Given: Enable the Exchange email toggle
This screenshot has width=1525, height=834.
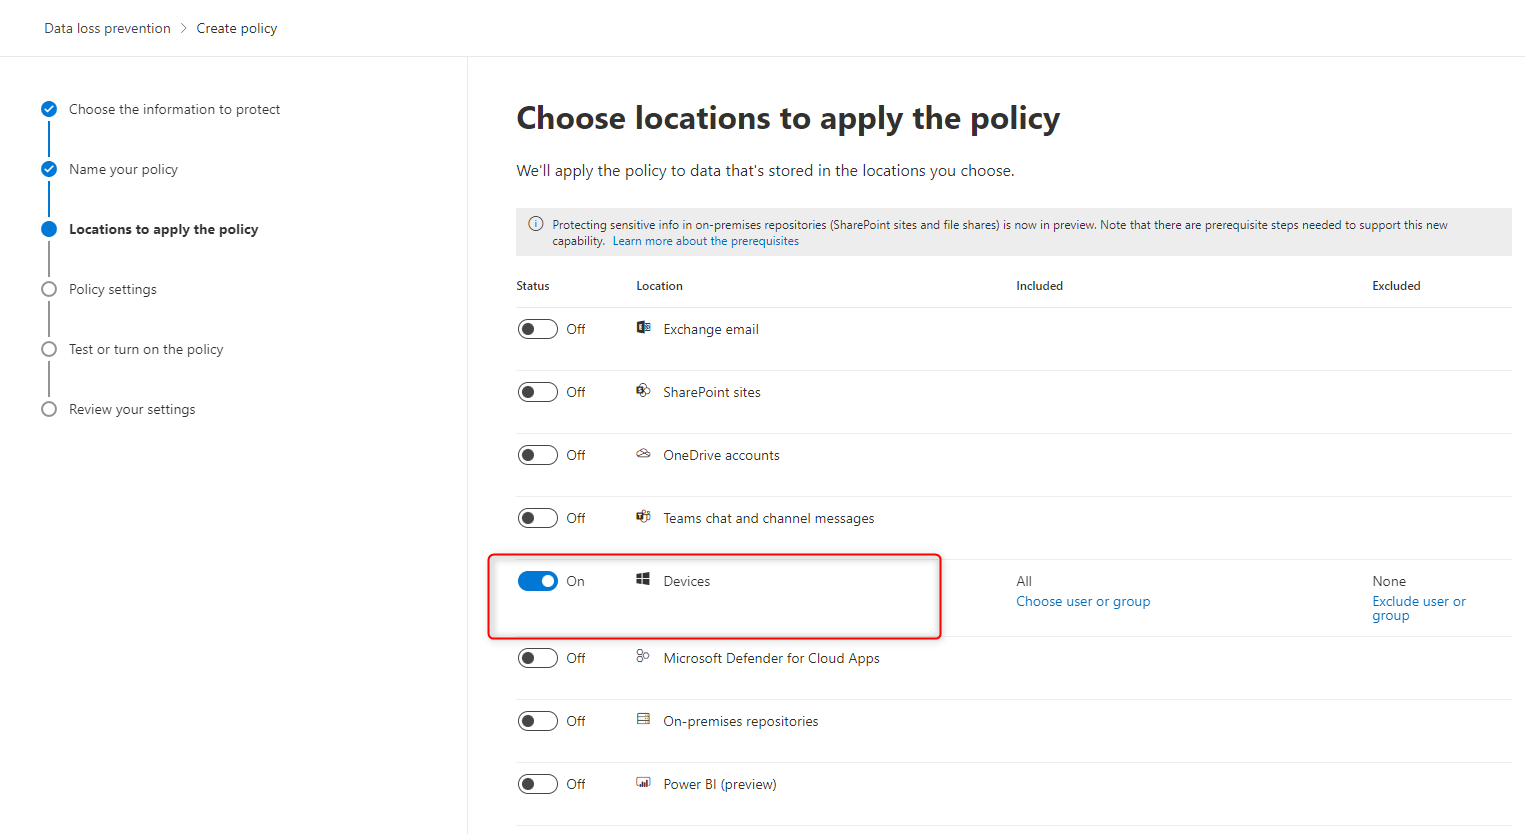Looking at the screenshot, I should coord(538,329).
